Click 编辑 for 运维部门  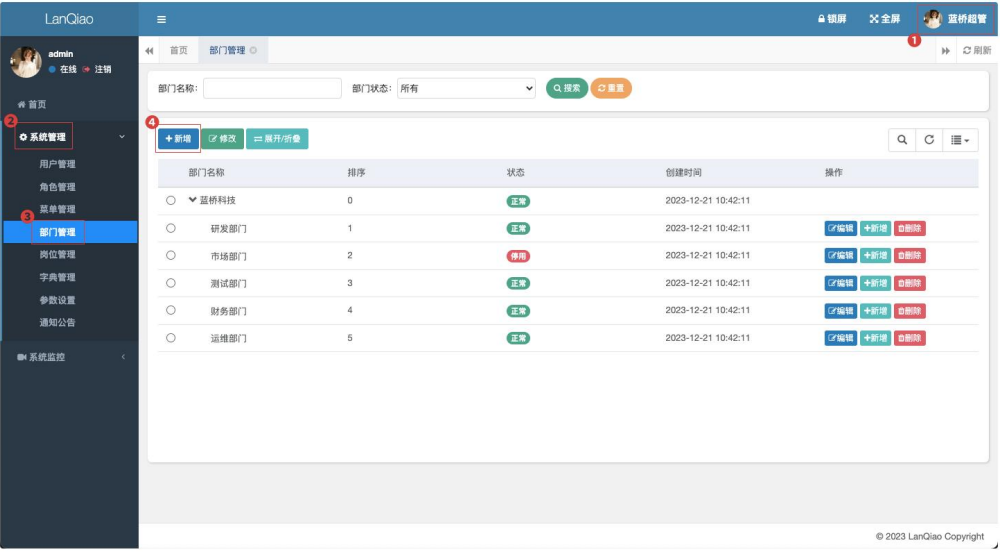tap(841, 338)
